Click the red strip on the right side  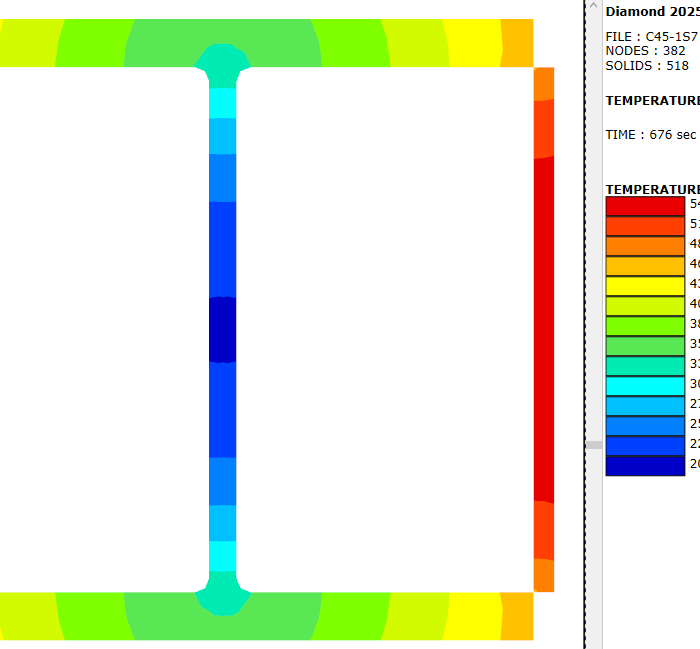pyautogui.click(x=543, y=330)
